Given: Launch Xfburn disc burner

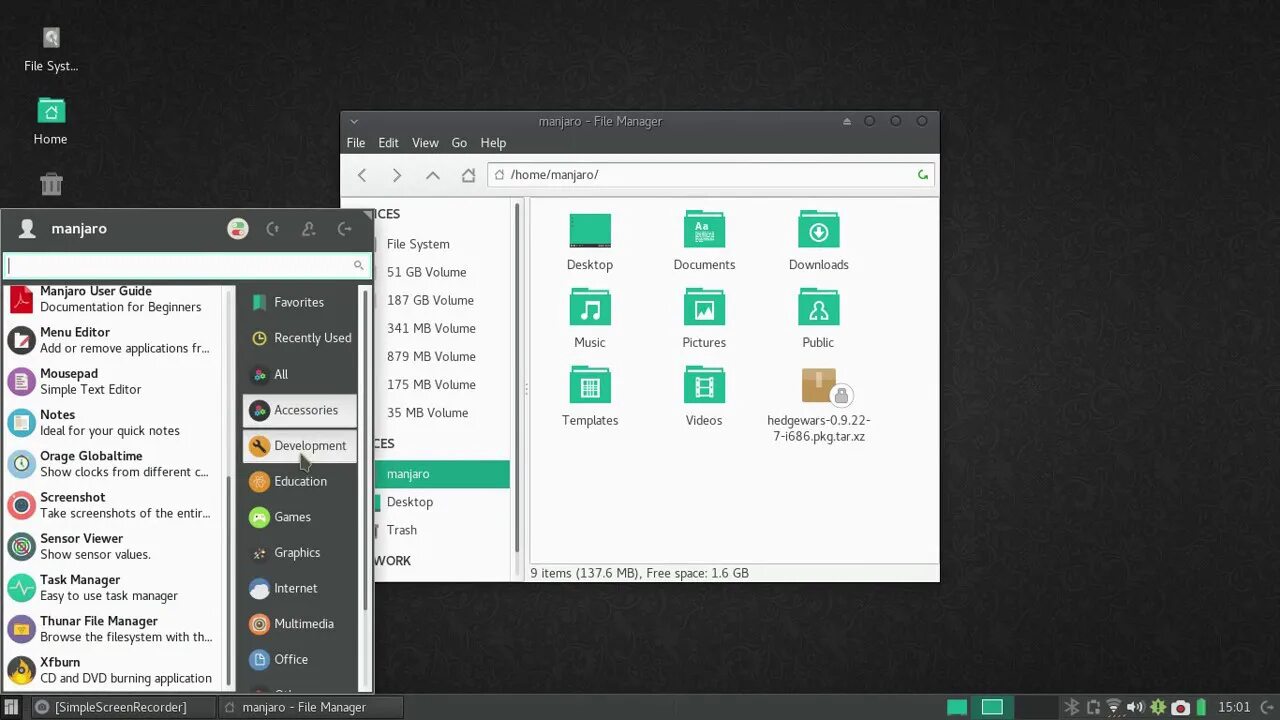Looking at the screenshot, I should point(112,670).
